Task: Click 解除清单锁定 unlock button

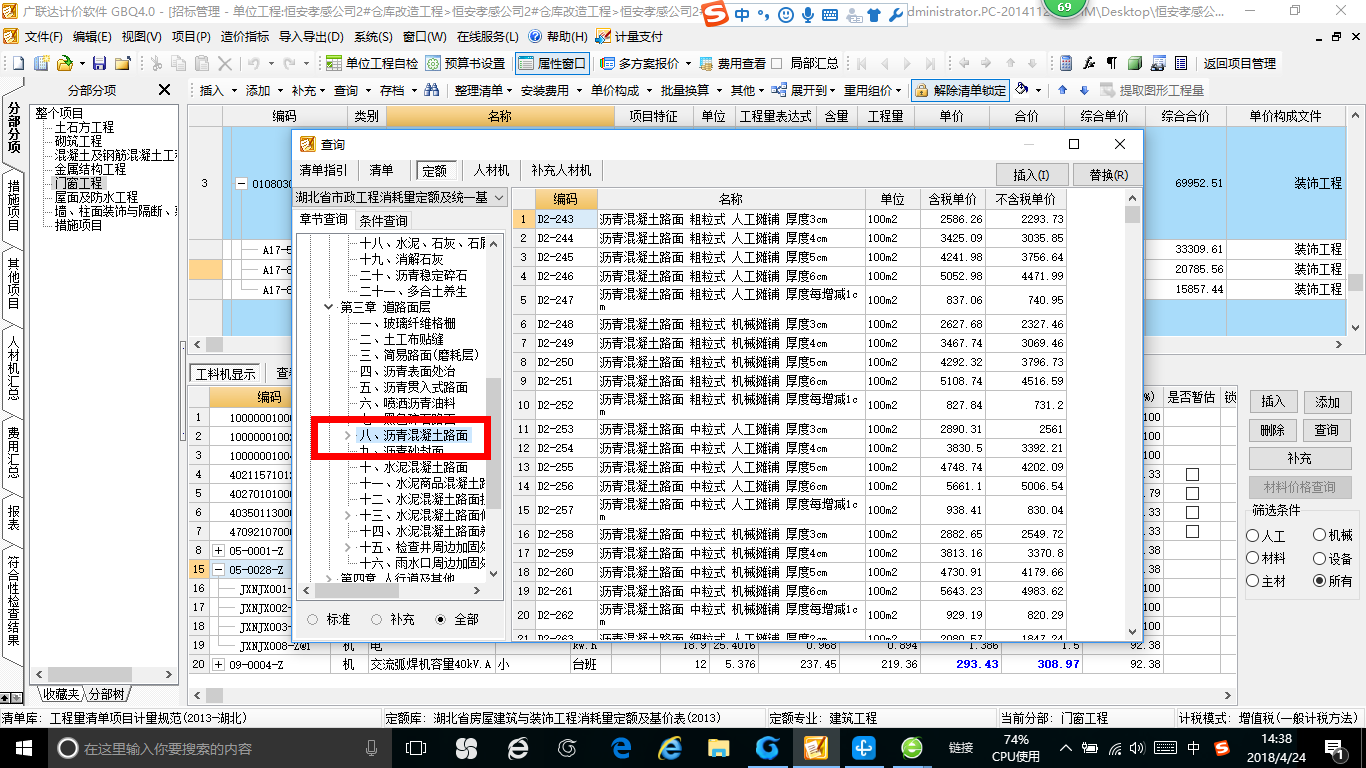Action: 960,90
